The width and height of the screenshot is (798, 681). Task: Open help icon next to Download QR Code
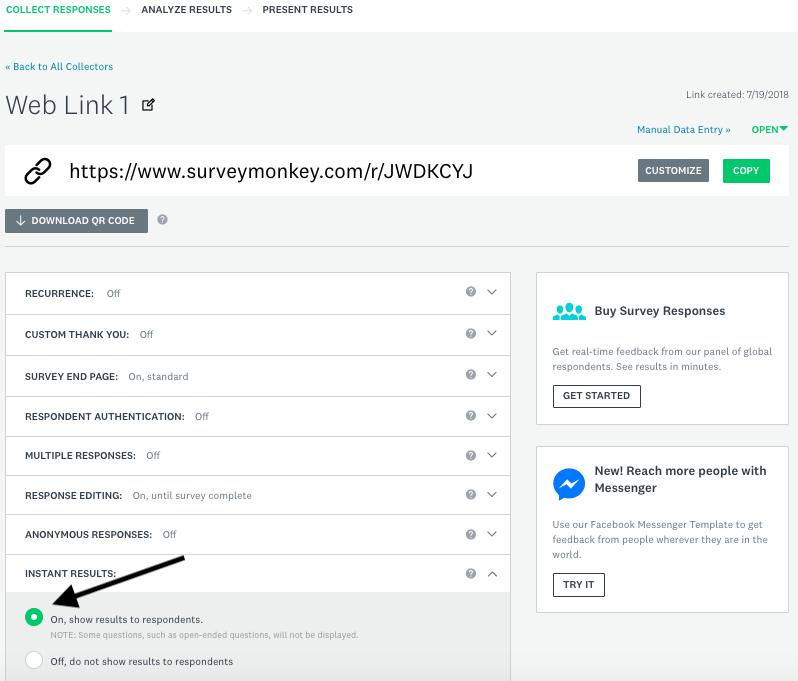click(x=162, y=220)
